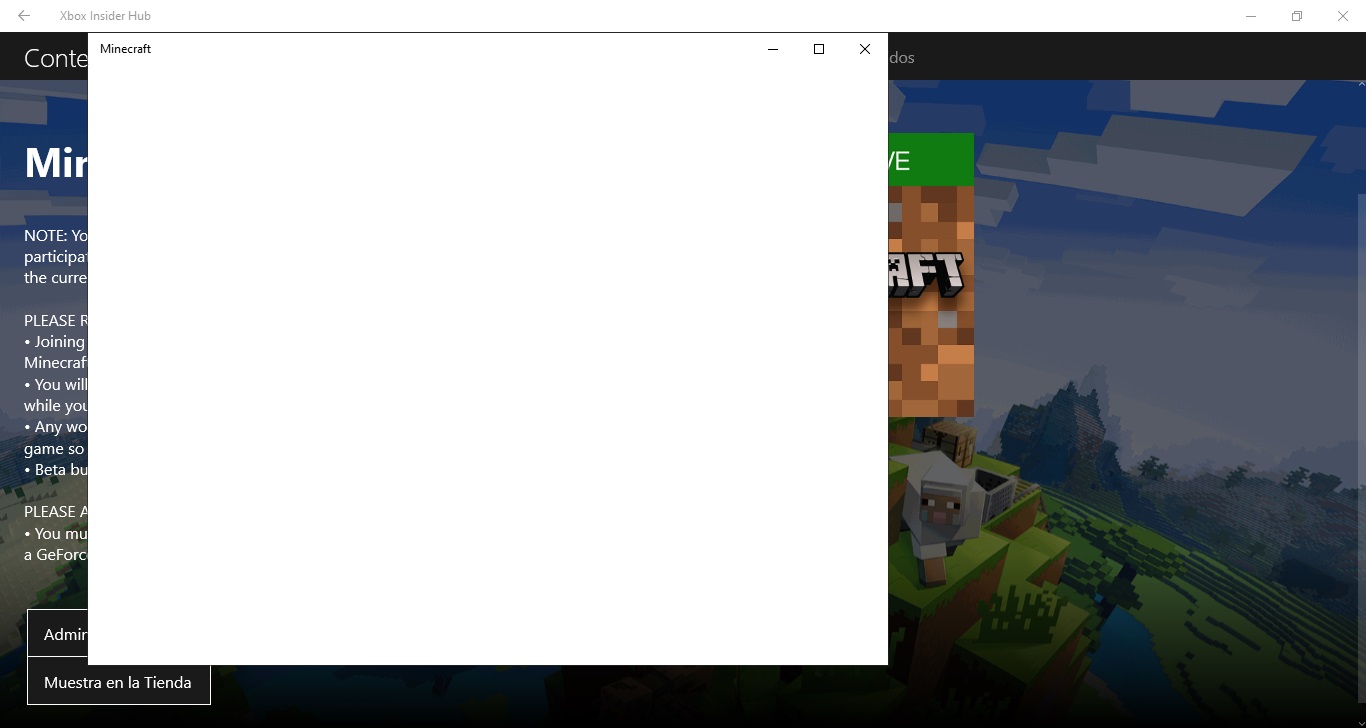Screen dimensions: 1366x728
Task: Close the Minecraft window
Action: coord(865,49)
